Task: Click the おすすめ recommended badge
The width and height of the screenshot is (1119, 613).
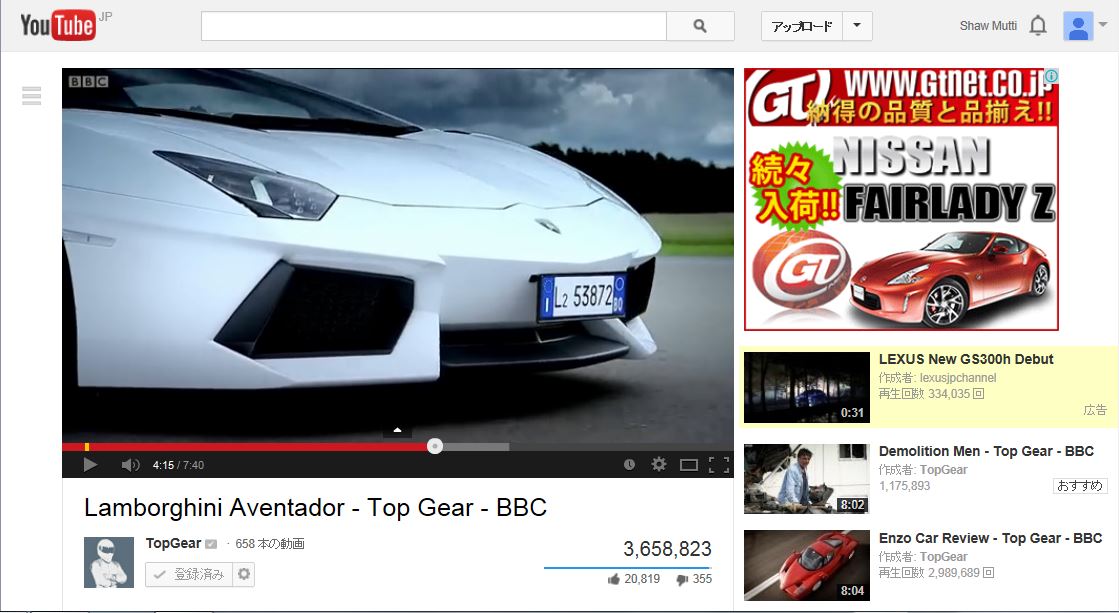Action: (x=1080, y=486)
